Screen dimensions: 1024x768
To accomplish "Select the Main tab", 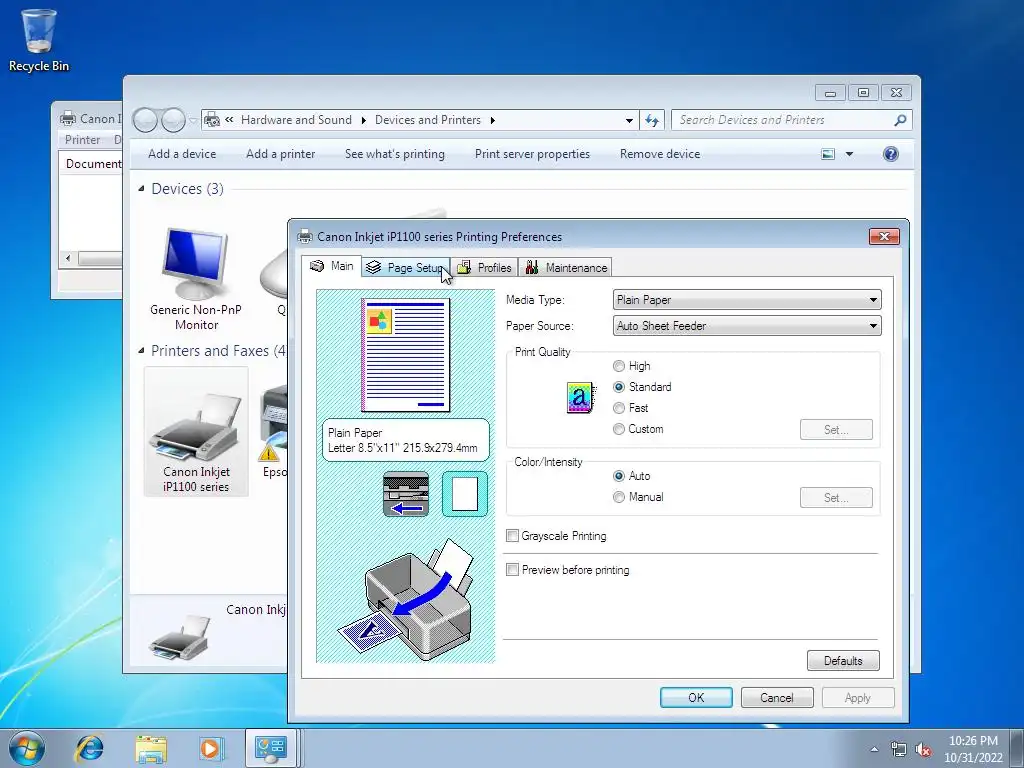I will pos(332,266).
